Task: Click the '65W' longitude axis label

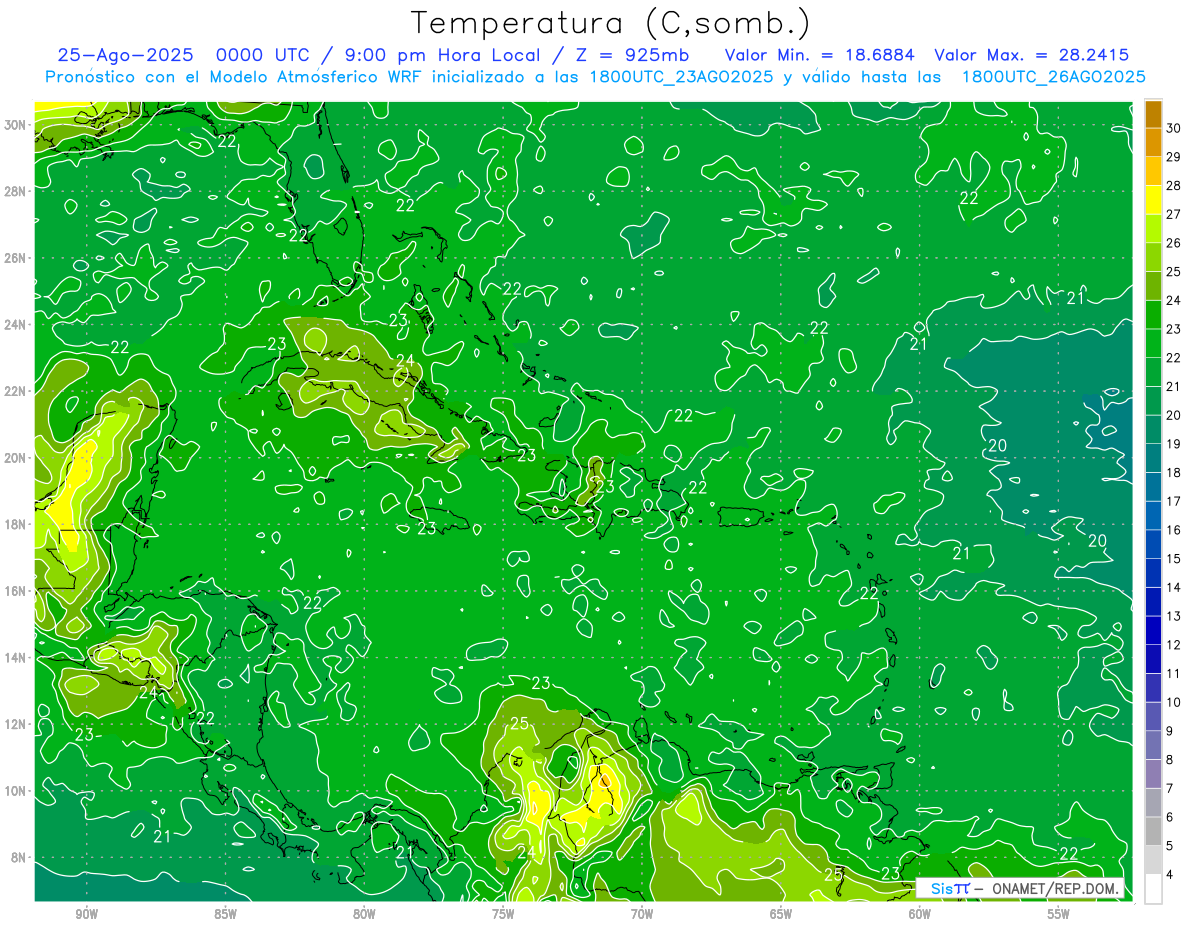Action: coord(781,914)
